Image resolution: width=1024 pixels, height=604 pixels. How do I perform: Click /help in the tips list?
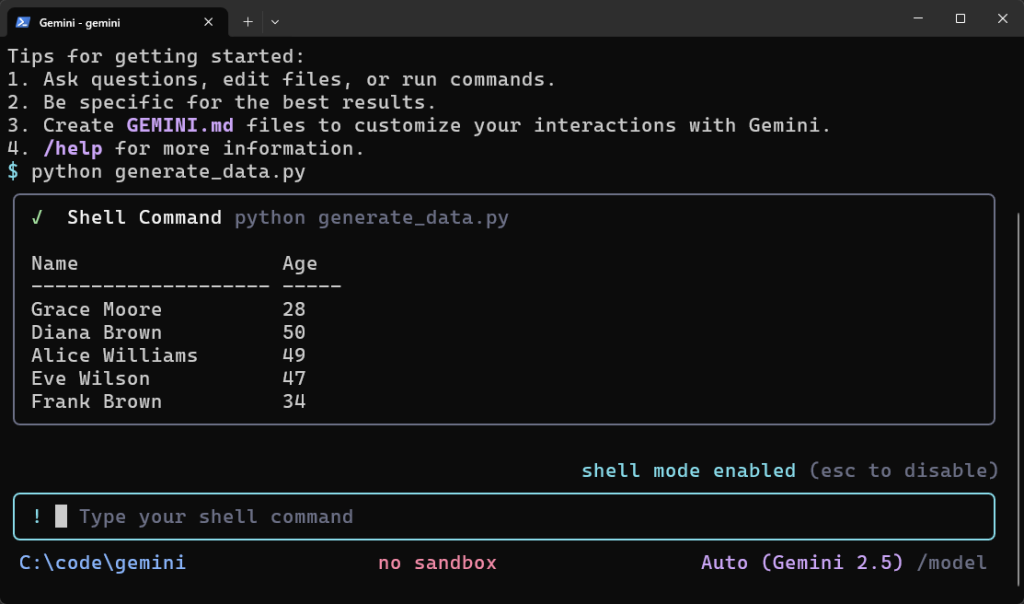(x=75, y=148)
